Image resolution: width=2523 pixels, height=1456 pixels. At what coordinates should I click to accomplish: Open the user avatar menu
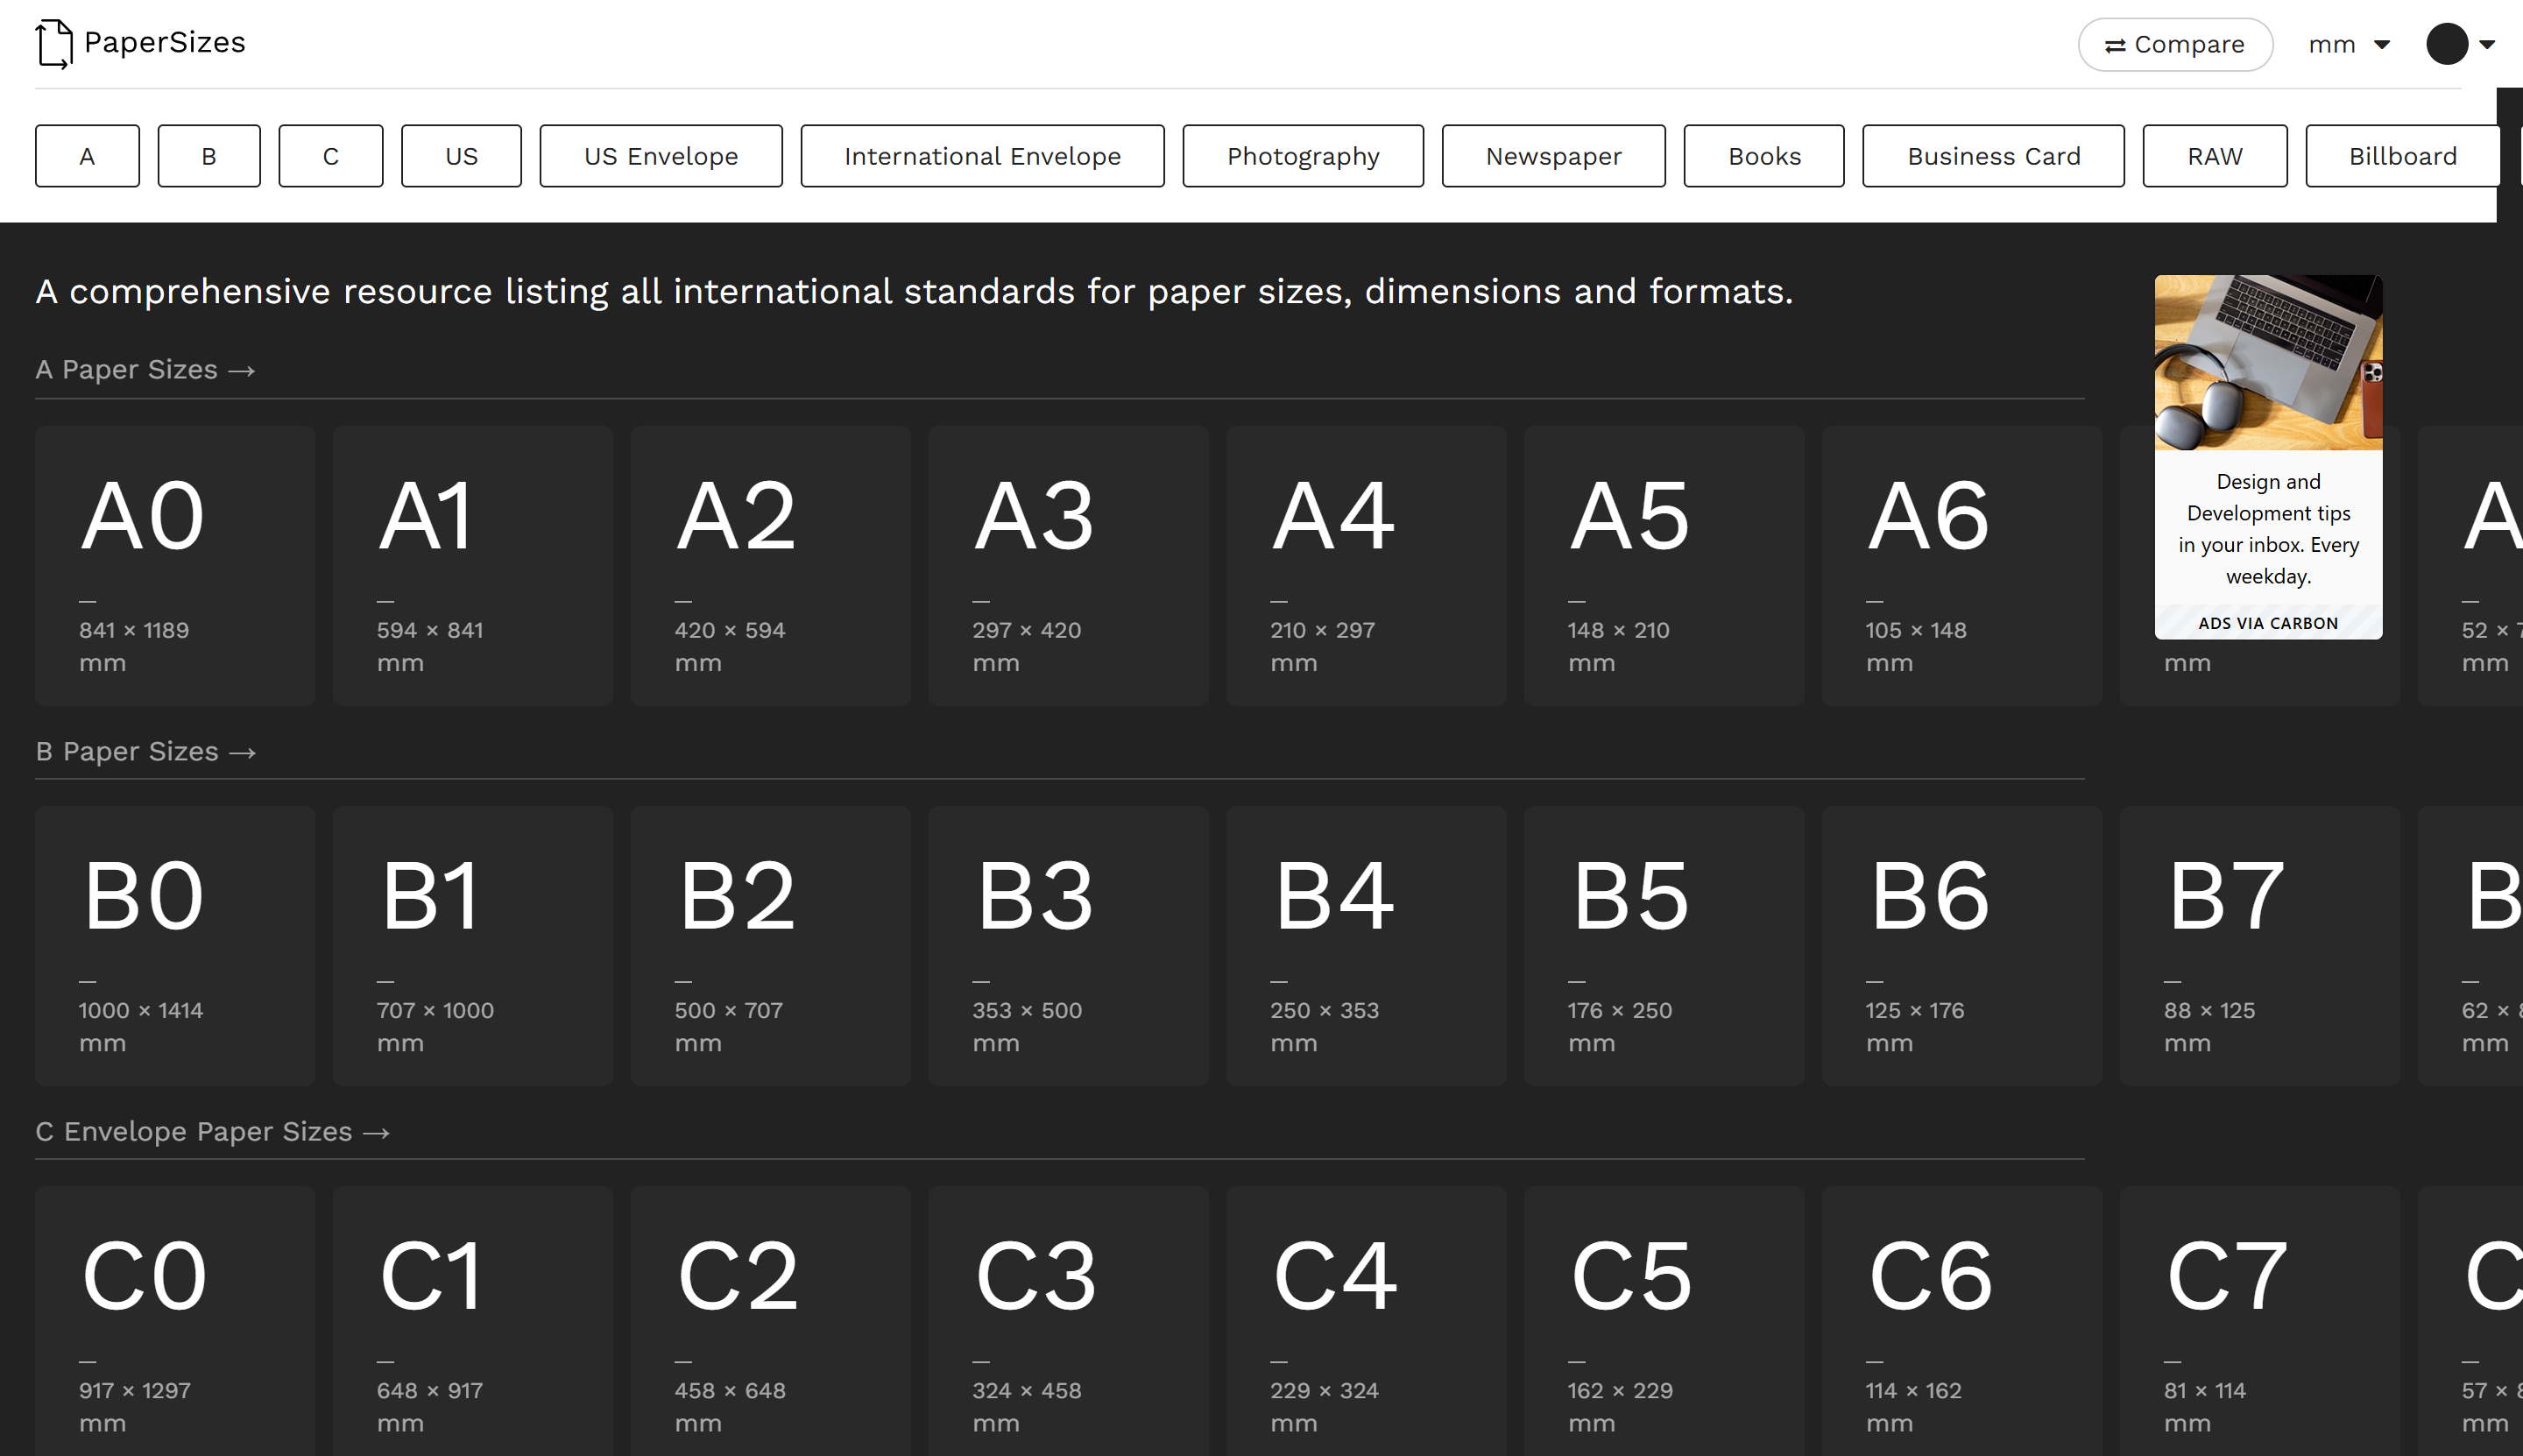2448,44
